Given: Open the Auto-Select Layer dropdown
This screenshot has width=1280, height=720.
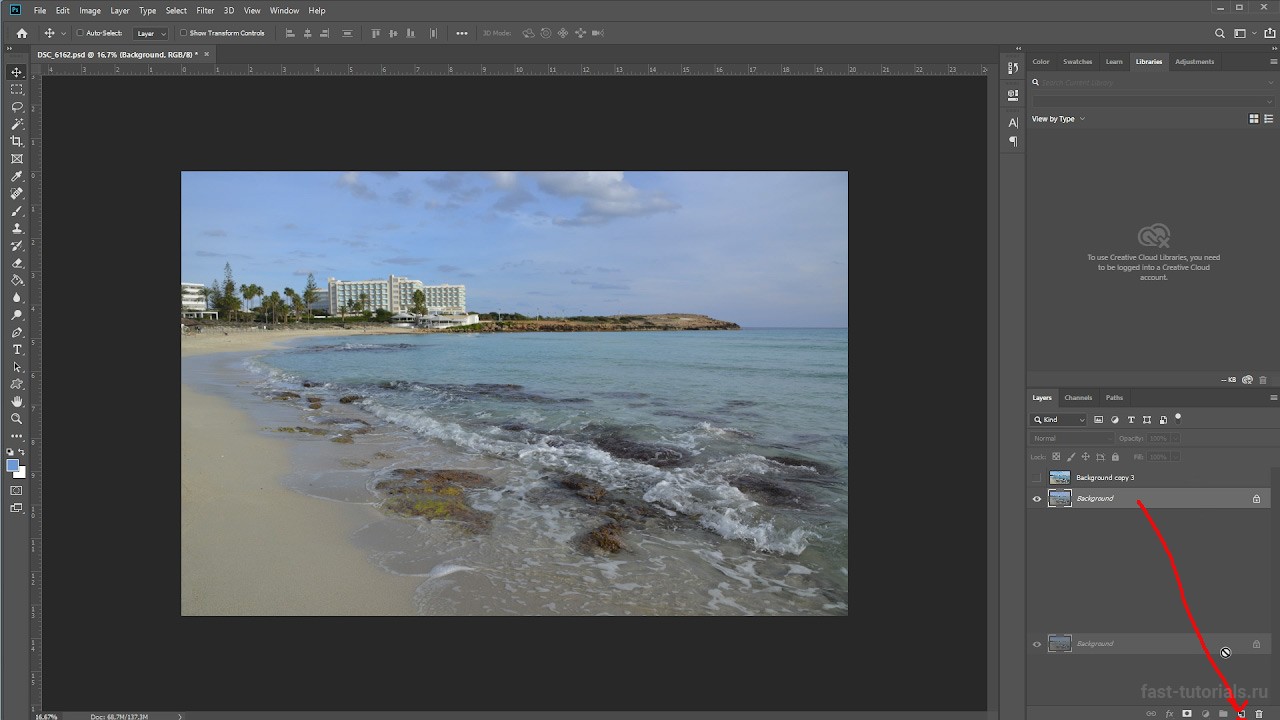Looking at the screenshot, I should 151,33.
